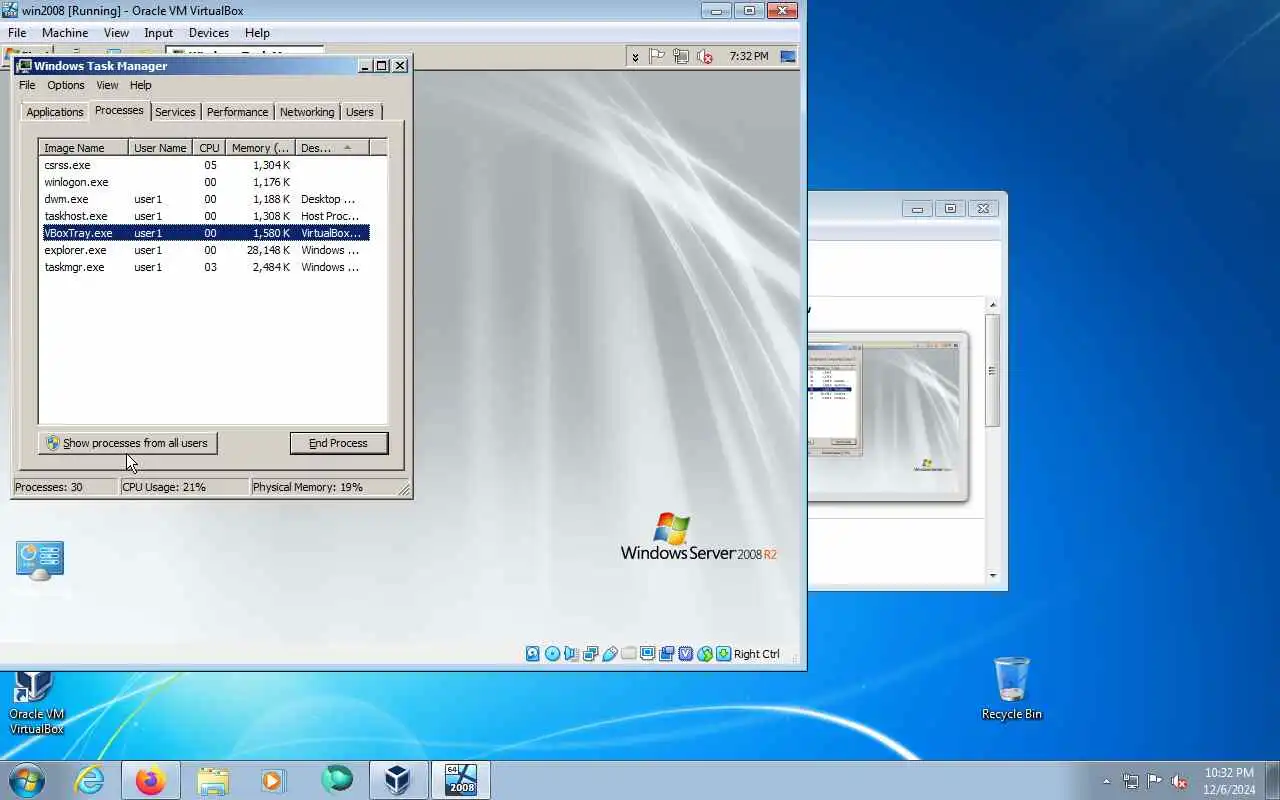This screenshot has height=800, width=1280.
Task: Click Show processes from all users button
Action: (x=127, y=443)
